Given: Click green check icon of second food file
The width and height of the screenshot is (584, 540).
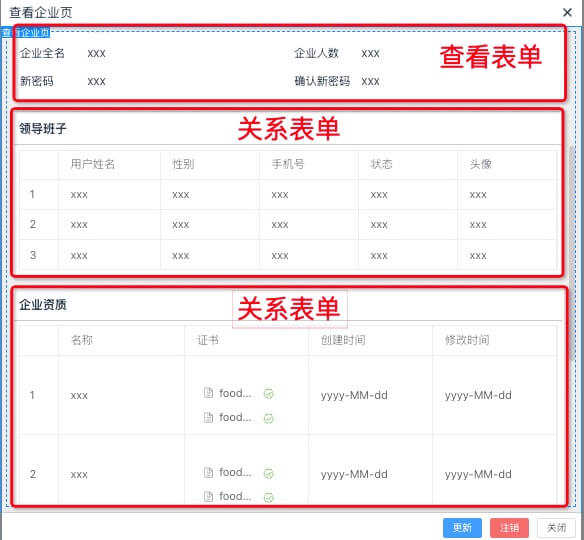Looking at the screenshot, I should [269, 419].
